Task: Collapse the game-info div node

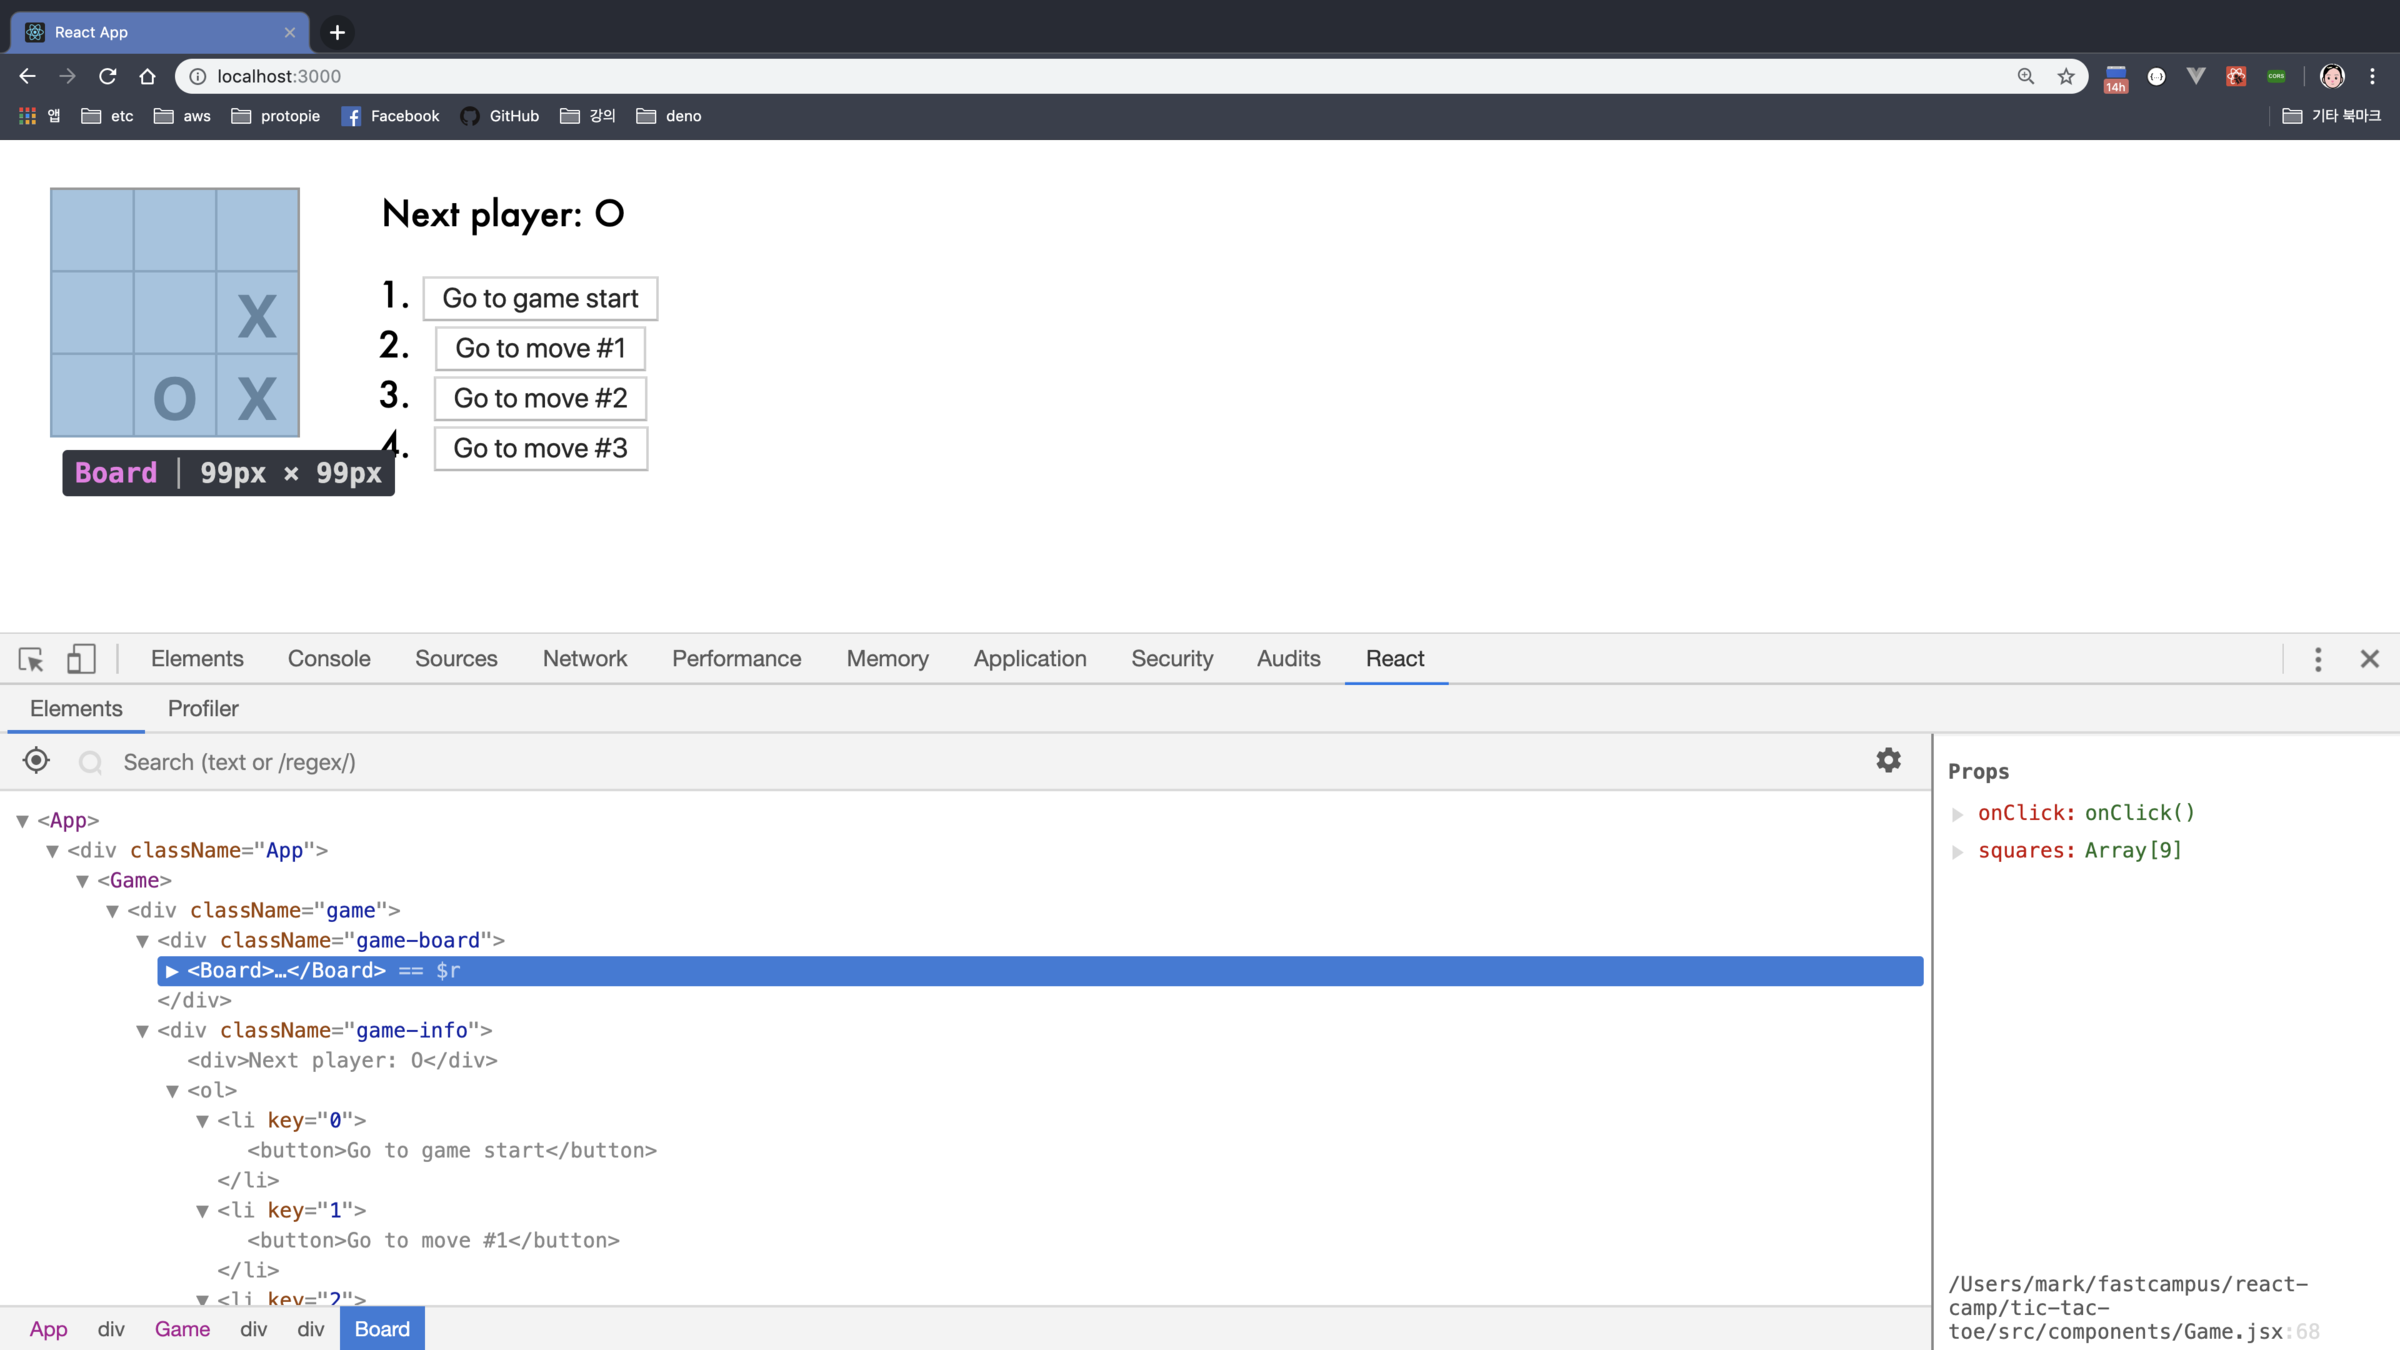Action: [143, 1031]
